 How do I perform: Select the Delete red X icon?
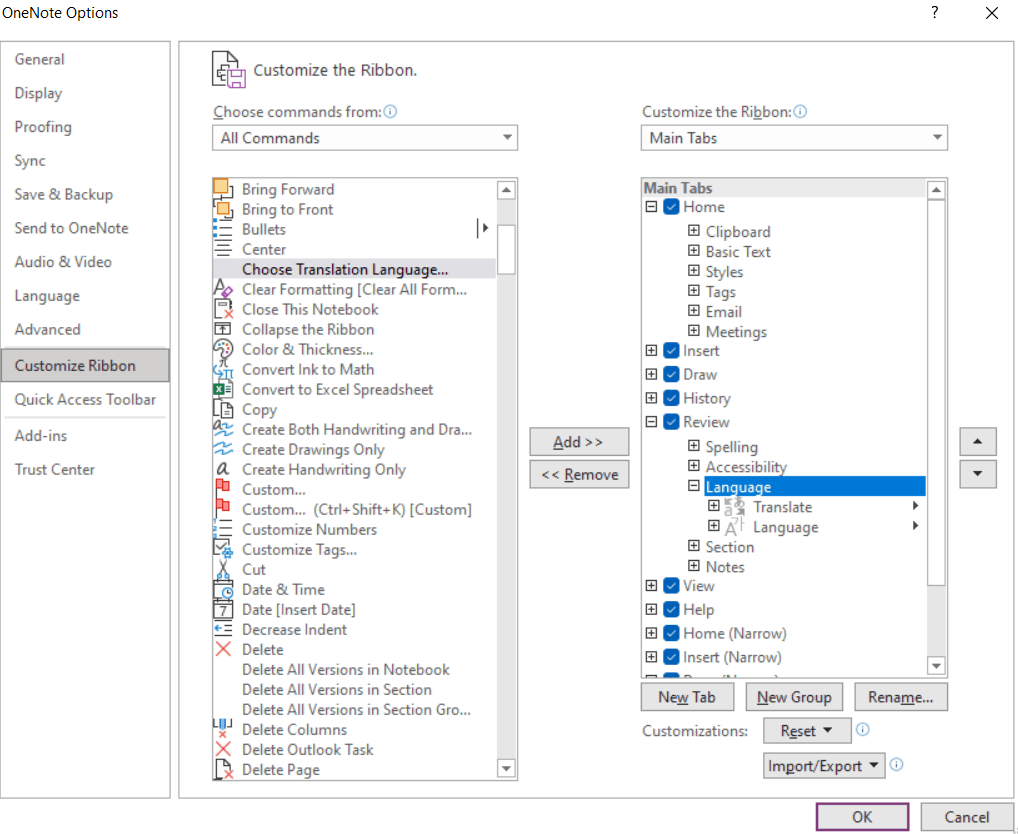223,649
